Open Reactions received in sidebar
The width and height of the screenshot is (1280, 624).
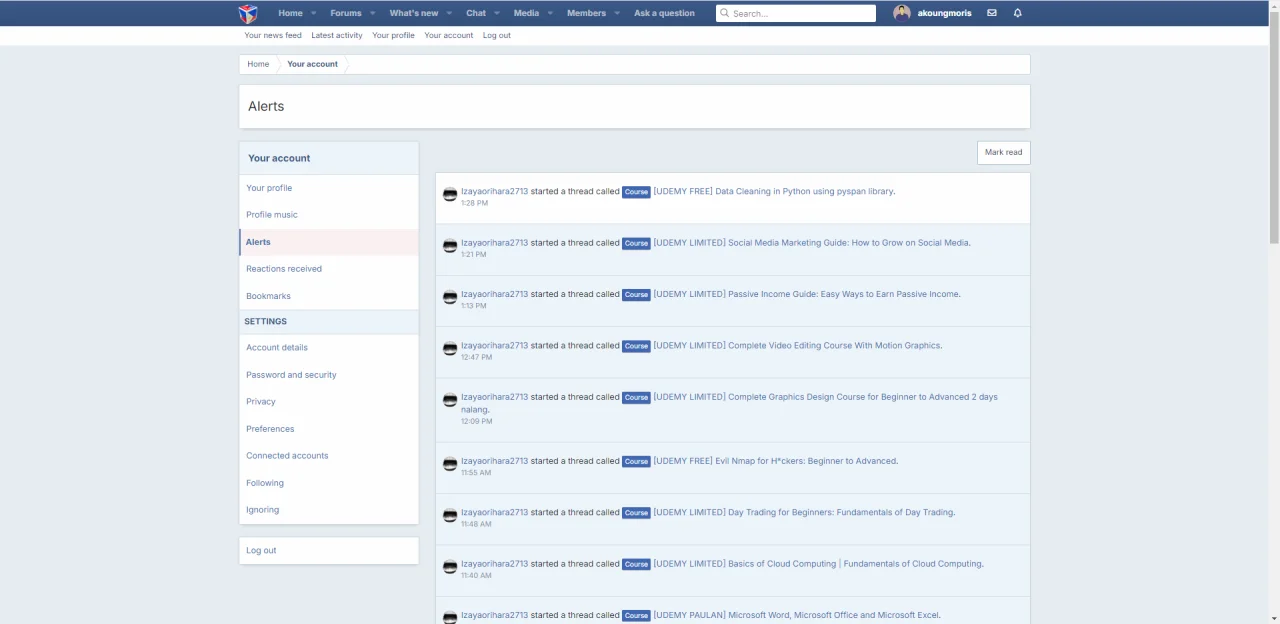click(x=329, y=269)
